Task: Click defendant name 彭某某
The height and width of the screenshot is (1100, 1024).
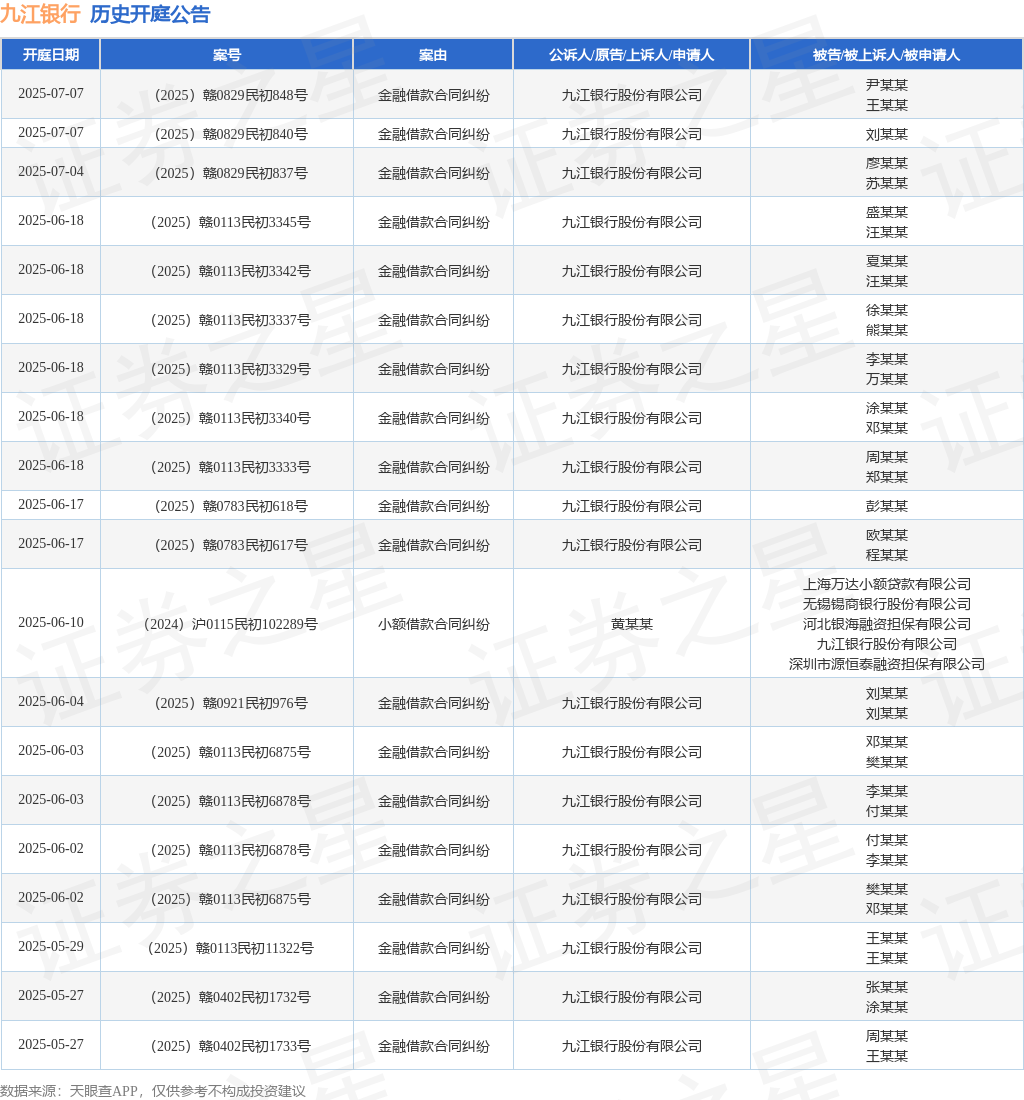Action: (x=887, y=507)
